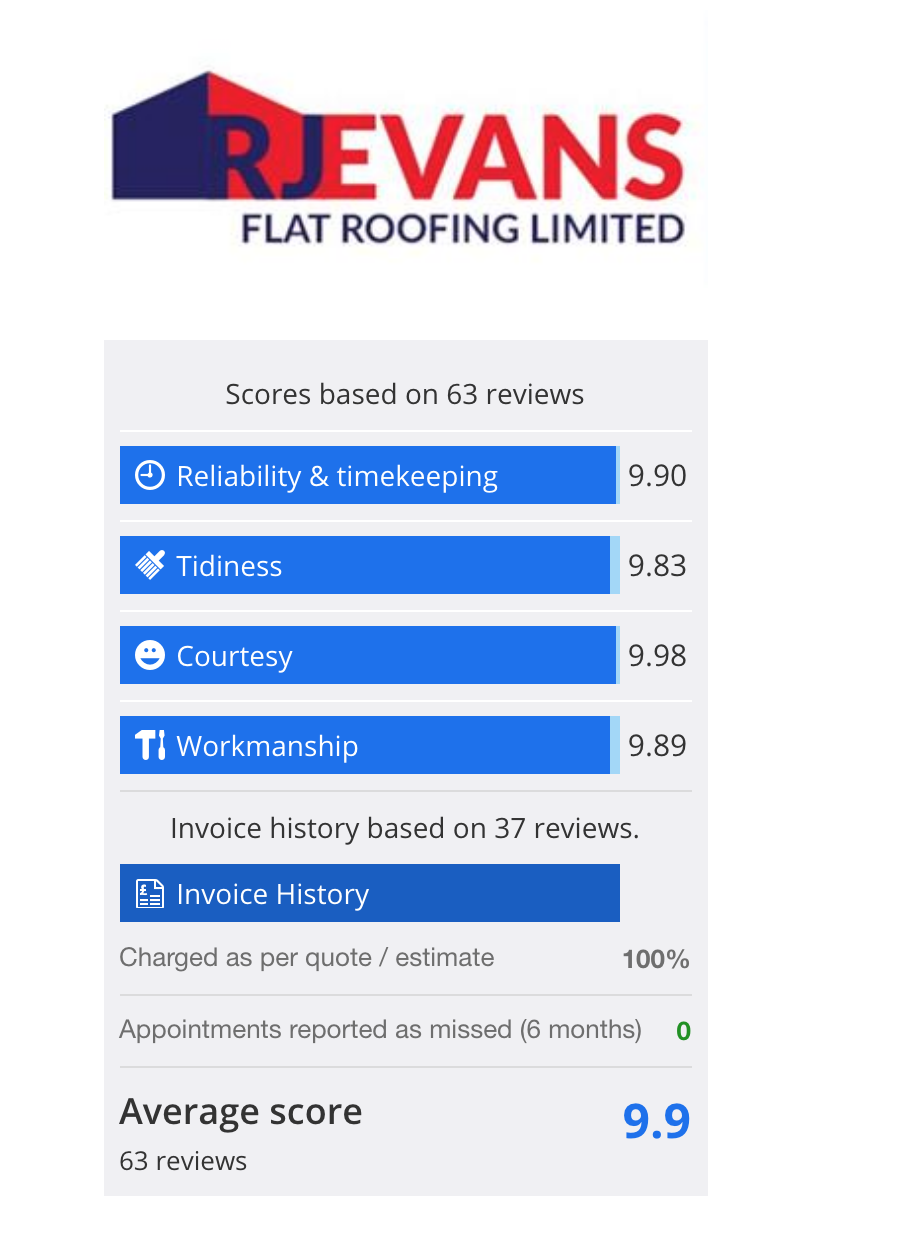The height and width of the screenshot is (1244, 908).
Task: Click the 9.90 reliability score value
Action: coord(657,476)
